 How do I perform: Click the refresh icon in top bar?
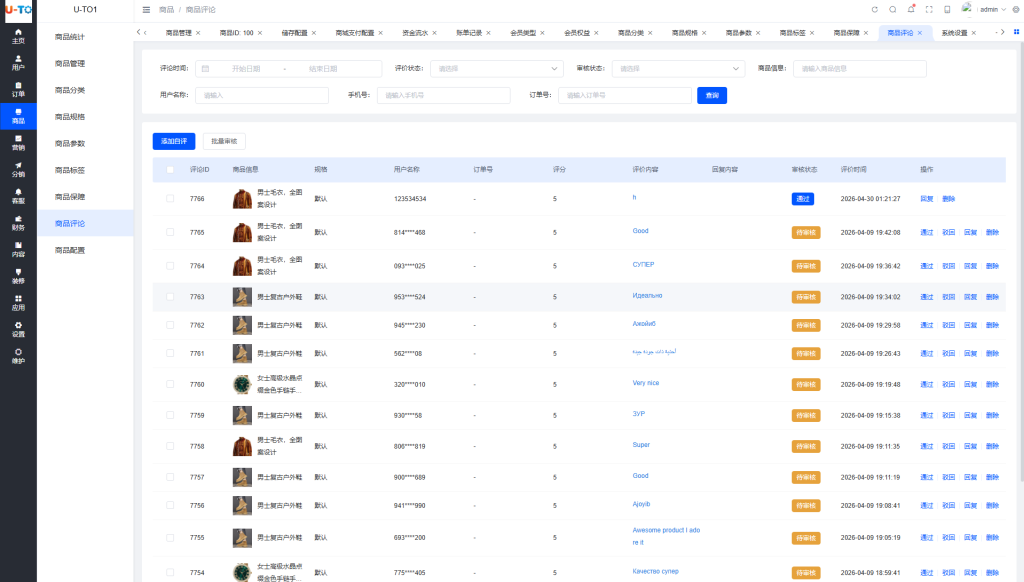pos(874,10)
